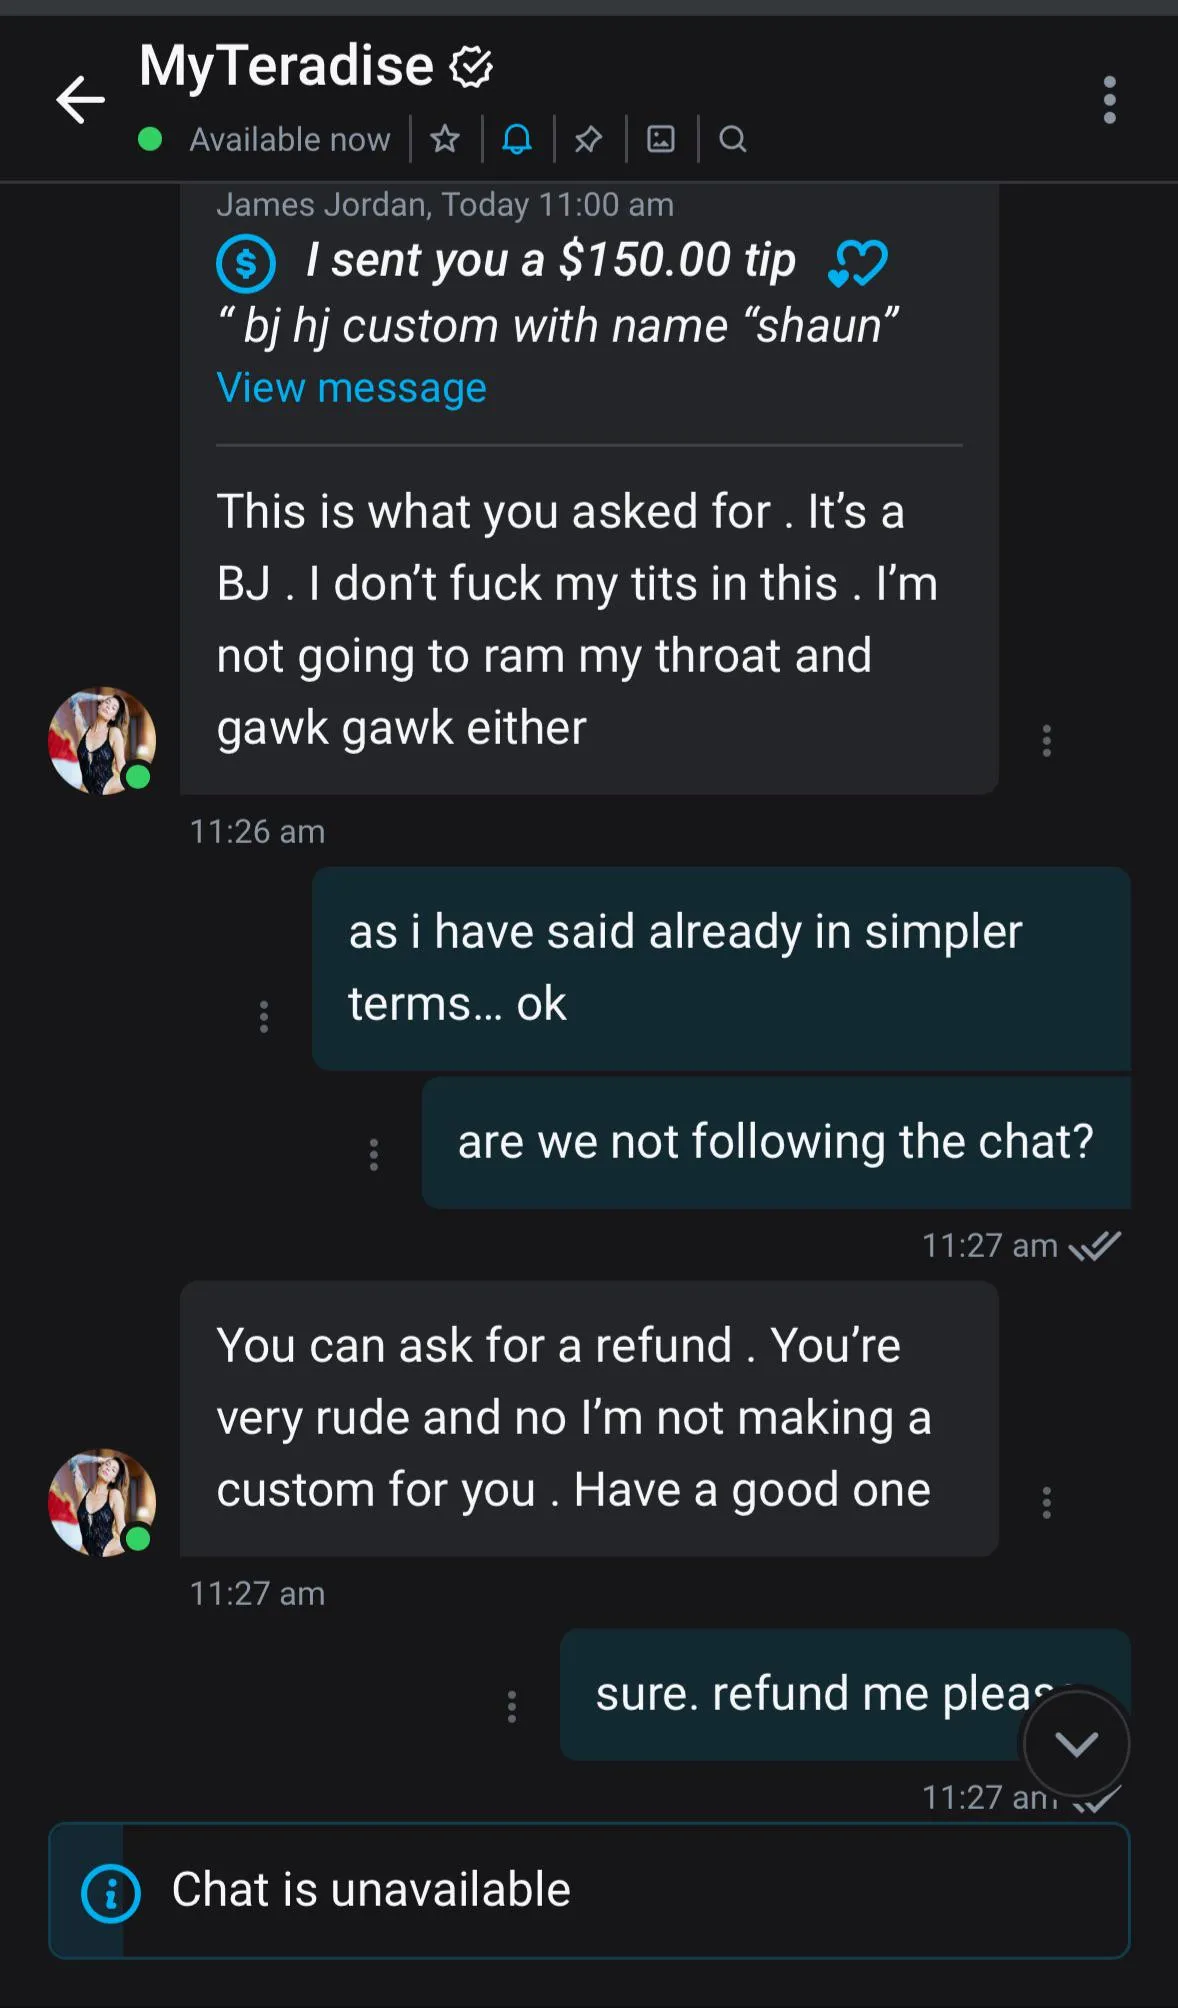Open options for the "gawk gawk either" message
Viewport: 1178px width, 2008px height.
pyautogui.click(x=1047, y=741)
